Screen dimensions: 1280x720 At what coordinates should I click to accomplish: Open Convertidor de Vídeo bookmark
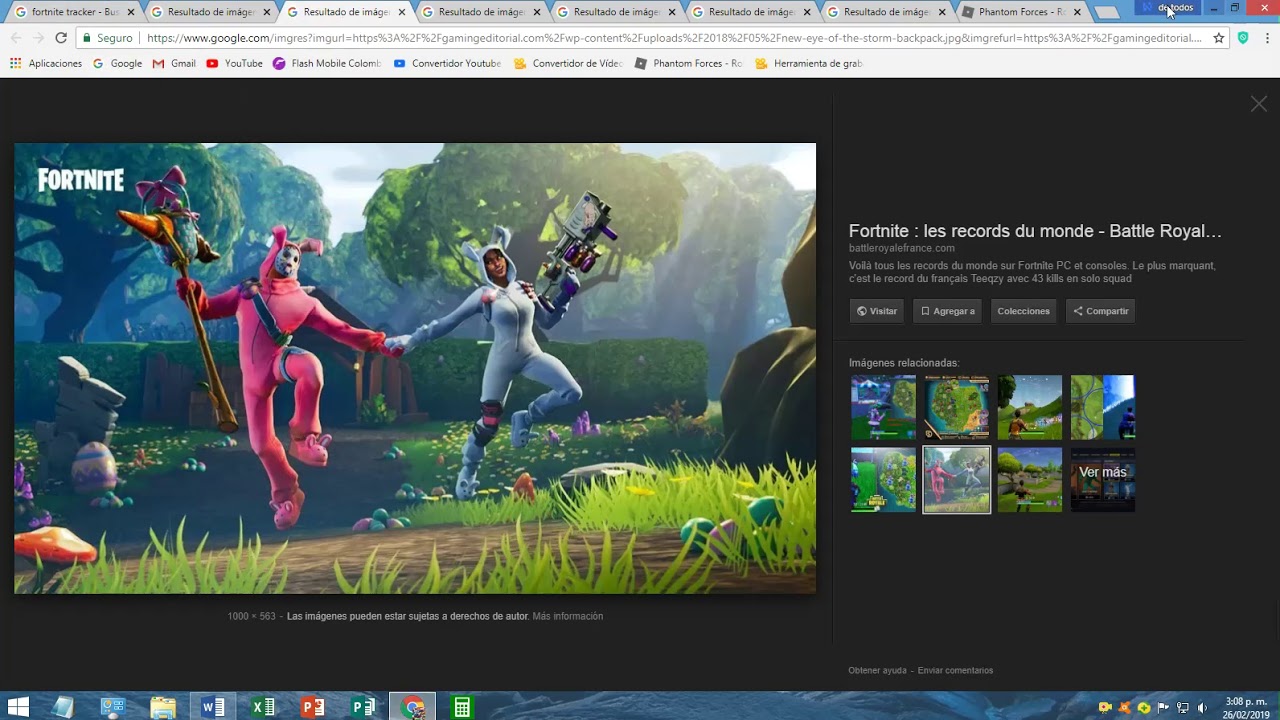point(568,63)
